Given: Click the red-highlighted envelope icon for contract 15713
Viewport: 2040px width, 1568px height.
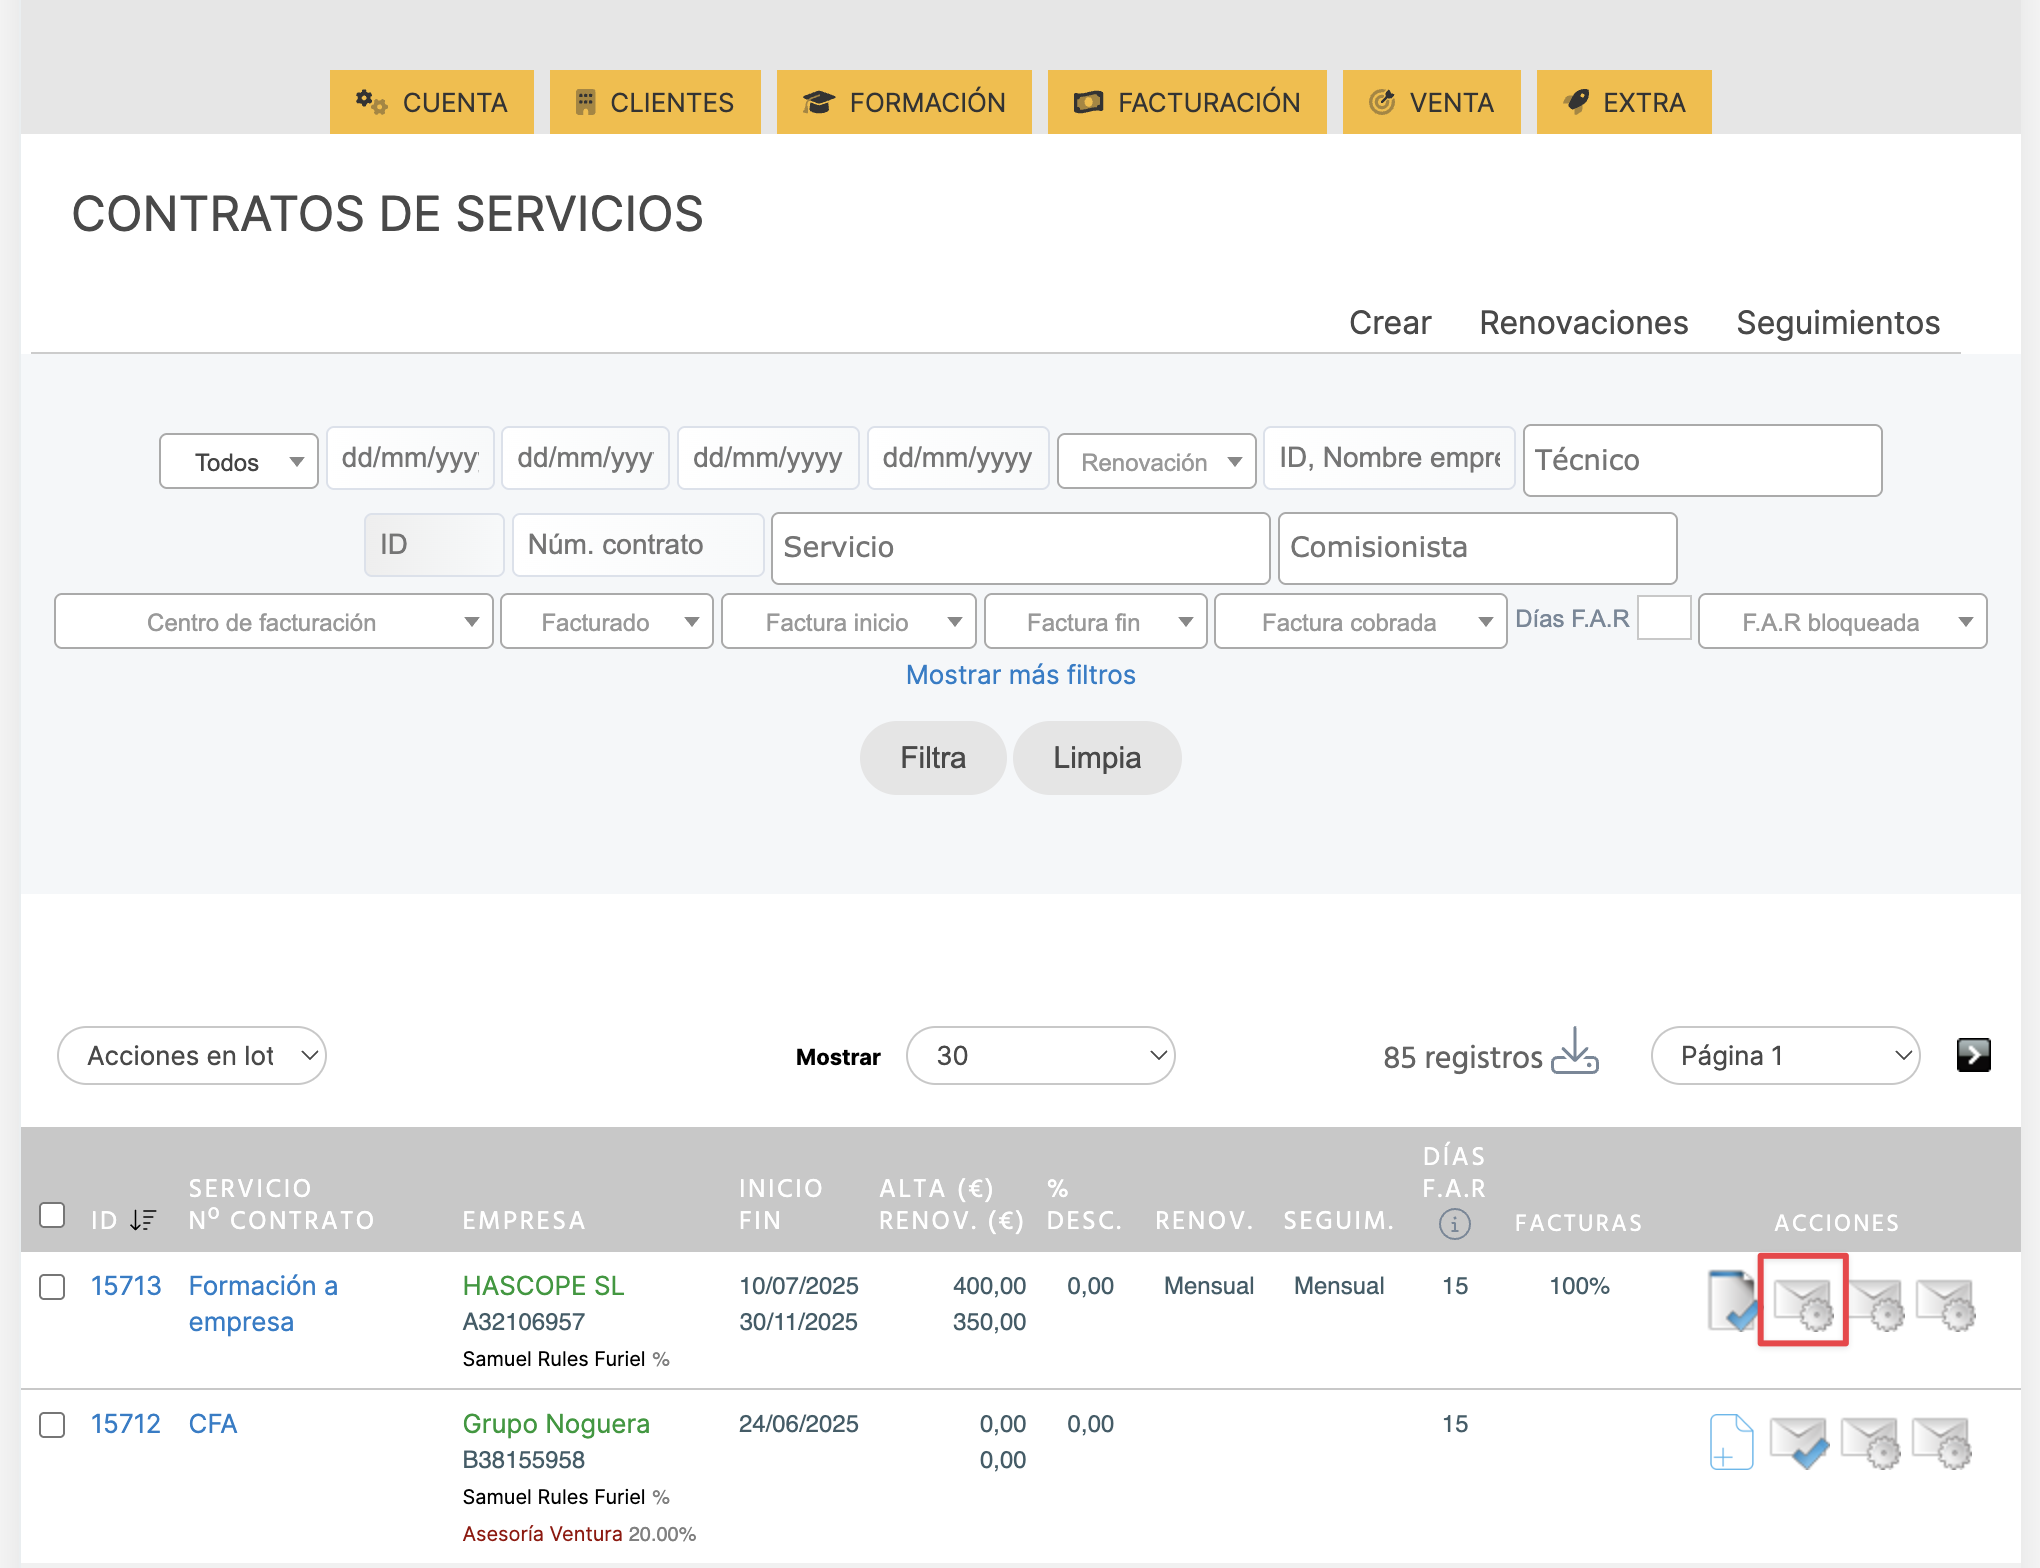Looking at the screenshot, I should [1802, 1301].
